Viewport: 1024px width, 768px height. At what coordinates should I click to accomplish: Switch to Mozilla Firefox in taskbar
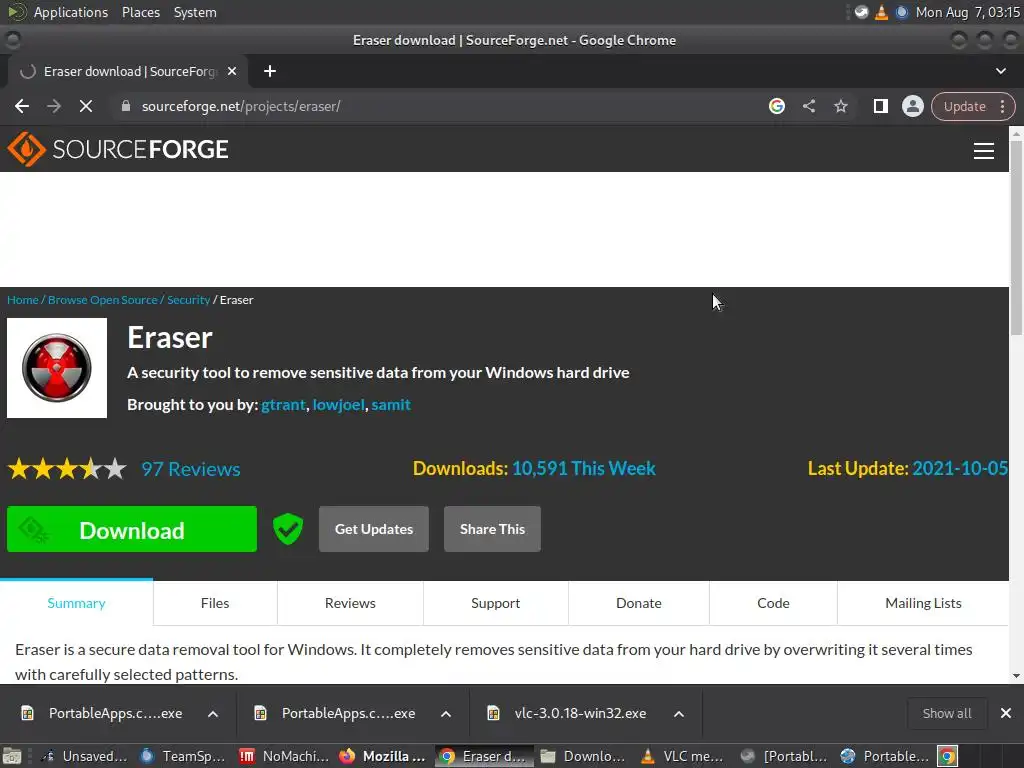pos(383,756)
